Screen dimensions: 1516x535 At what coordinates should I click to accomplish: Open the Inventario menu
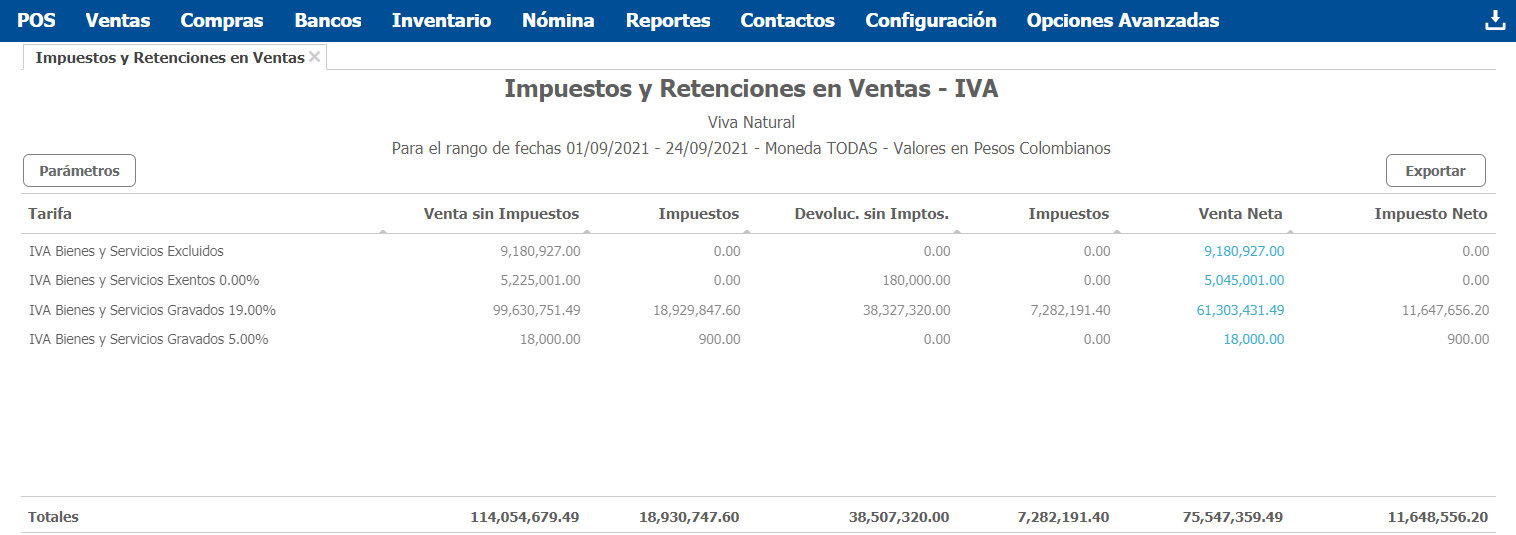(x=442, y=20)
